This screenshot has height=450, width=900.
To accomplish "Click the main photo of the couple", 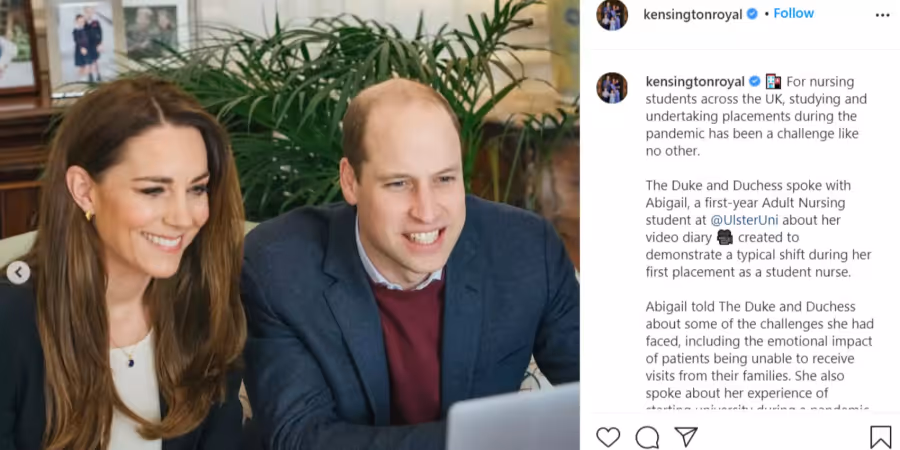I will 290,225.
